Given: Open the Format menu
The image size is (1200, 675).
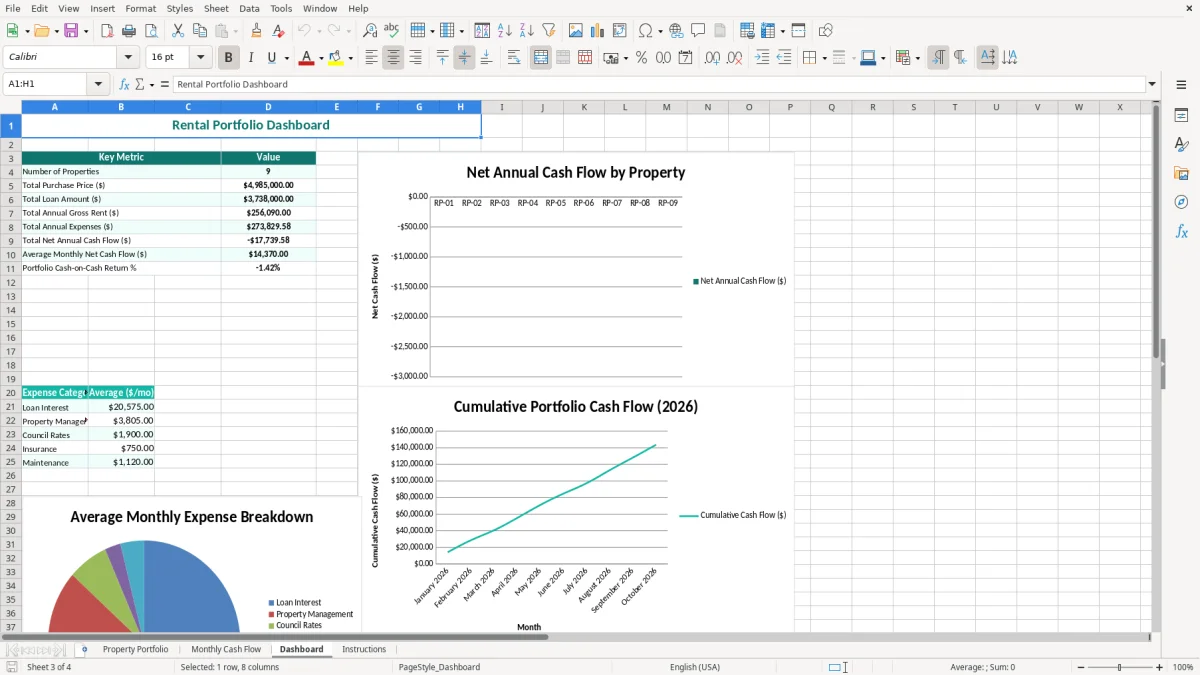Looking at the screenshot, I should (x=140, y=8).
